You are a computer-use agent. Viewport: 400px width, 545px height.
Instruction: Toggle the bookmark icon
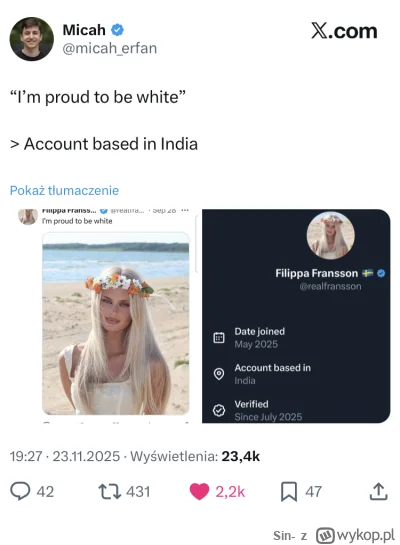pyautogui.click(x=289, y=491)
